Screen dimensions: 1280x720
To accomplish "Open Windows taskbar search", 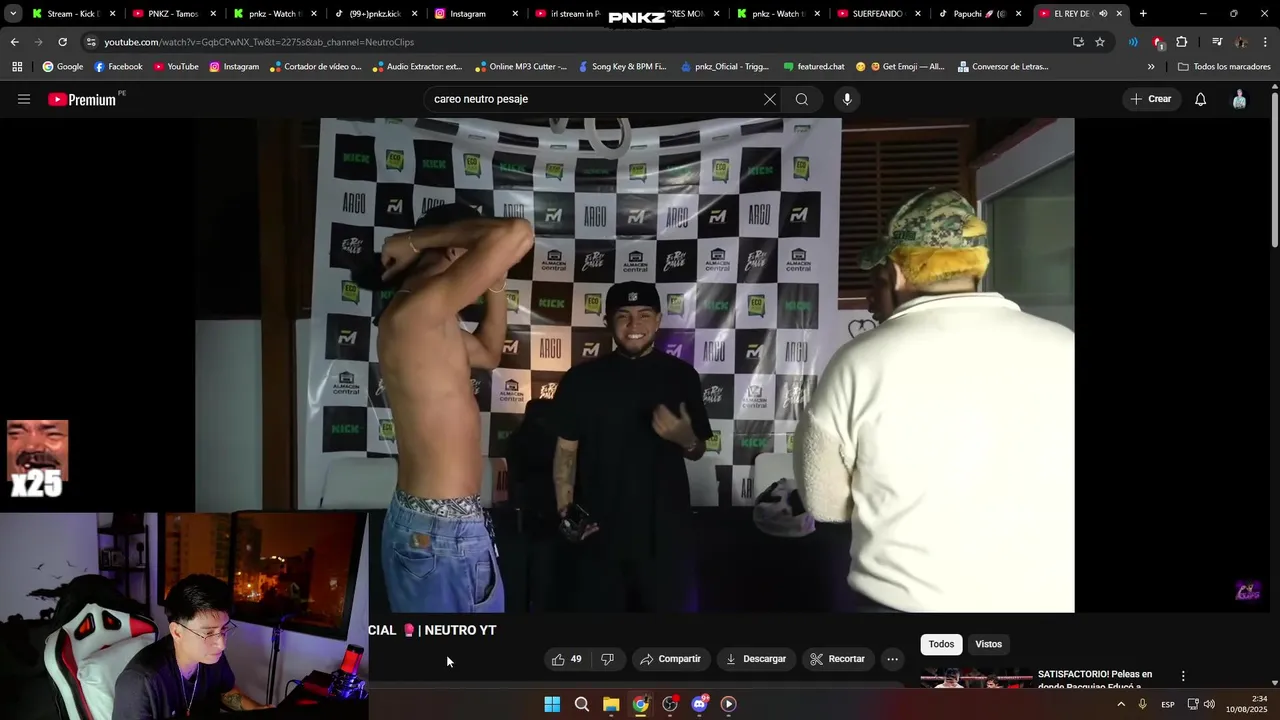I will (581, 704).
